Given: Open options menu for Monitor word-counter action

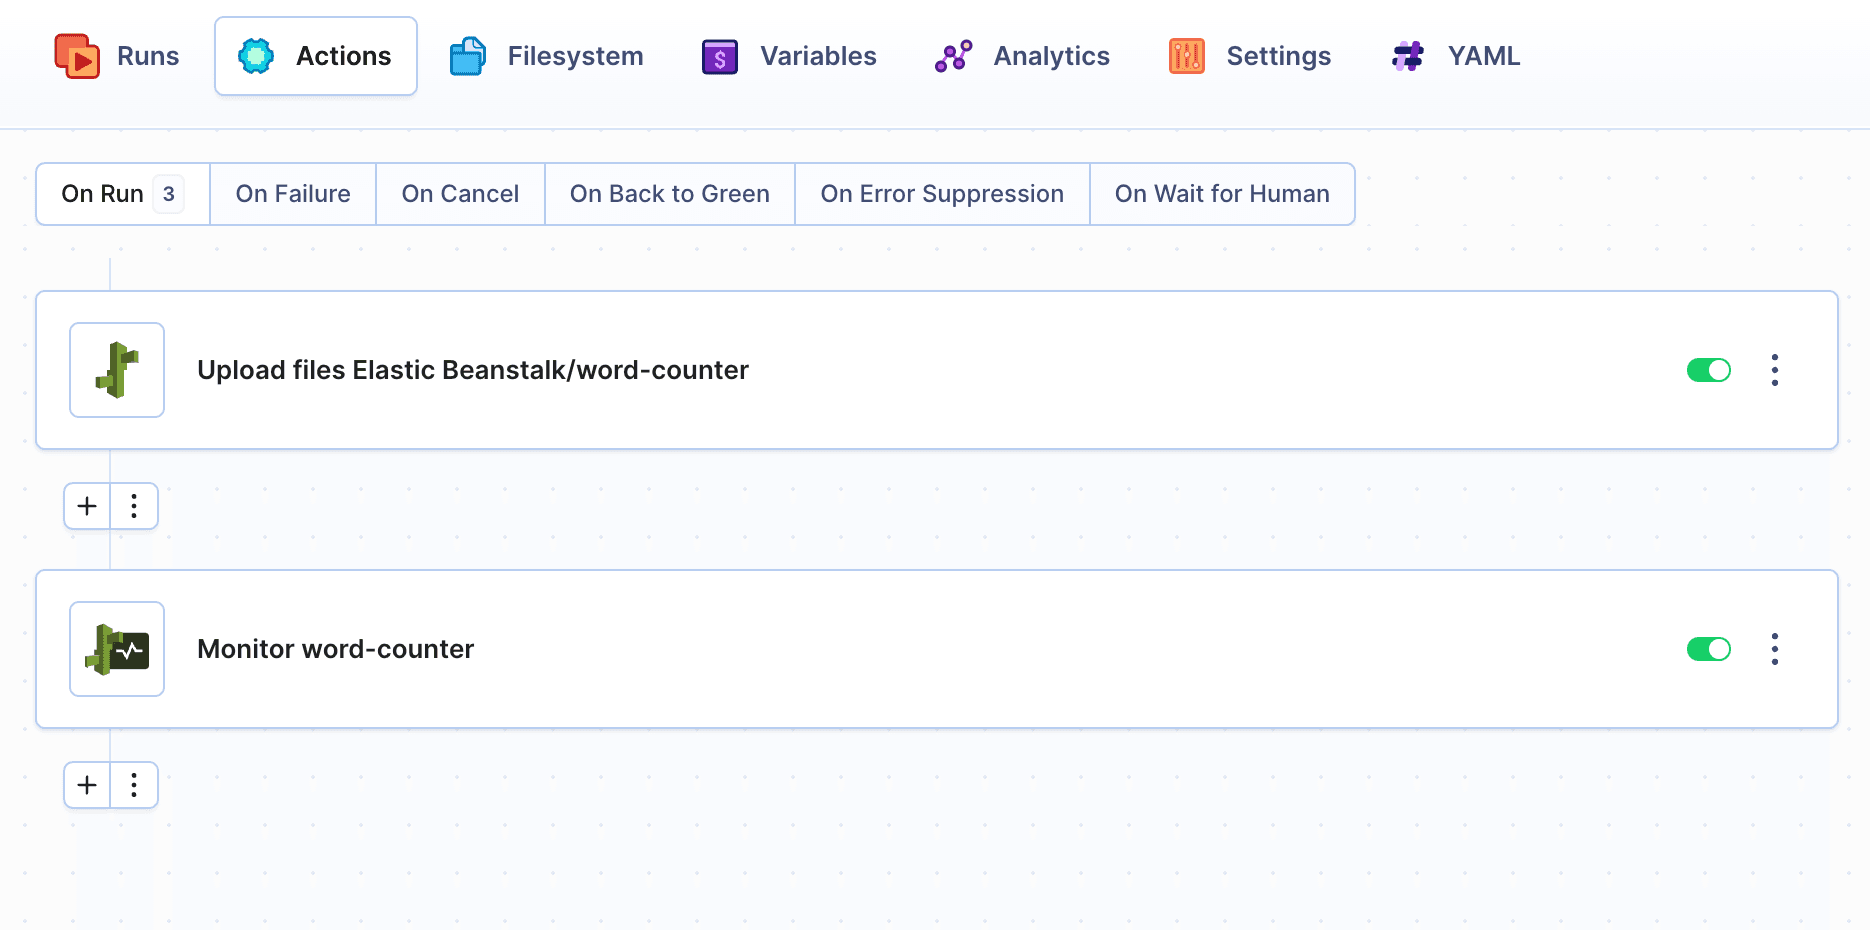Looking at the screenshot, I should (1775, 649).
